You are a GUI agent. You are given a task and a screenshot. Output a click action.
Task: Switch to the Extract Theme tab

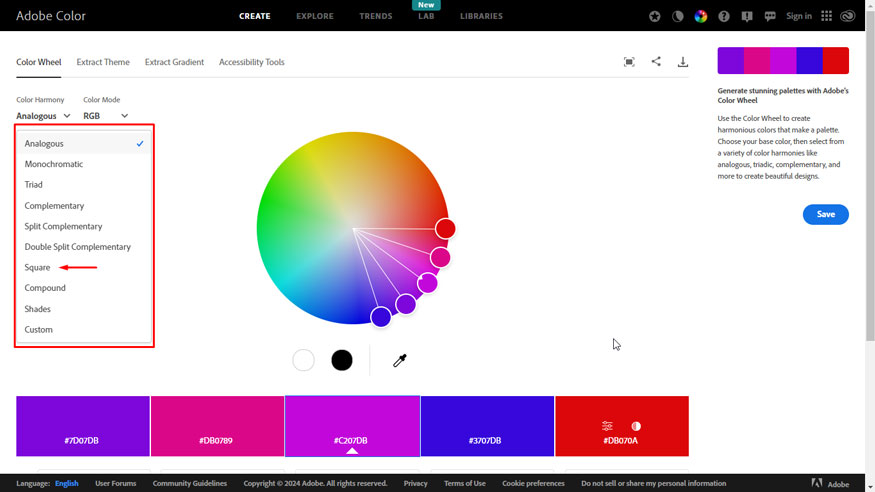(x=103, y=62)
